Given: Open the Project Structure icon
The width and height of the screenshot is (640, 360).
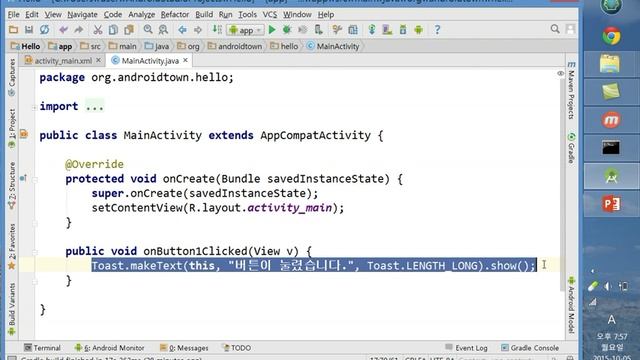Looking at the screenshot, I should (x=353, y=30).
